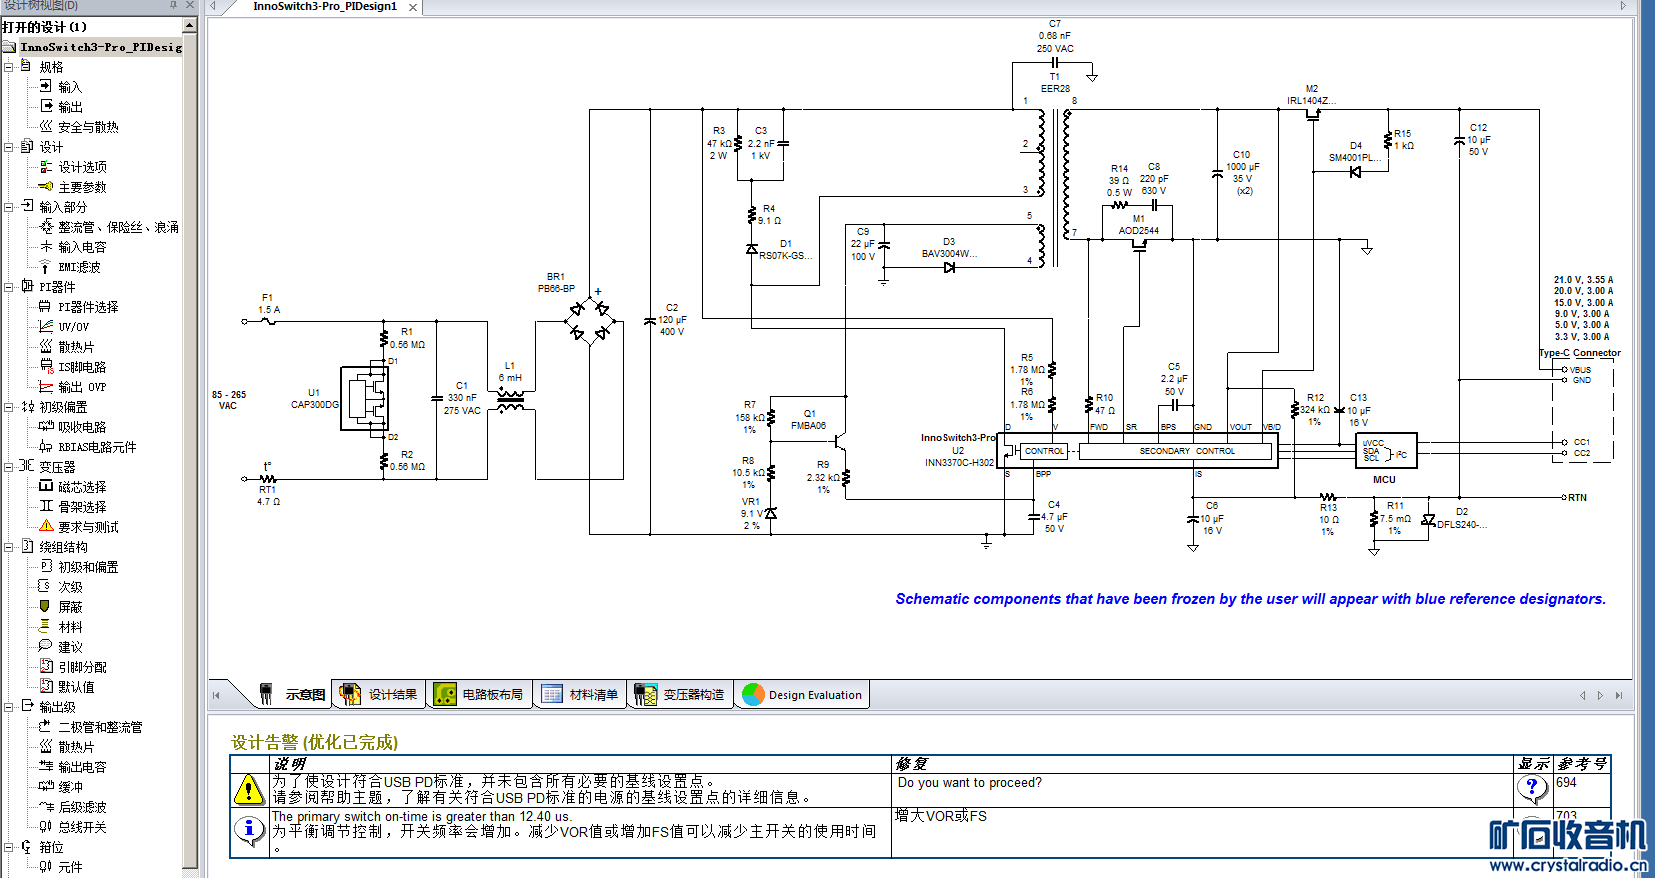Select the 安全与散热 tree item
1655x878 pixels.
click(88, 127)
